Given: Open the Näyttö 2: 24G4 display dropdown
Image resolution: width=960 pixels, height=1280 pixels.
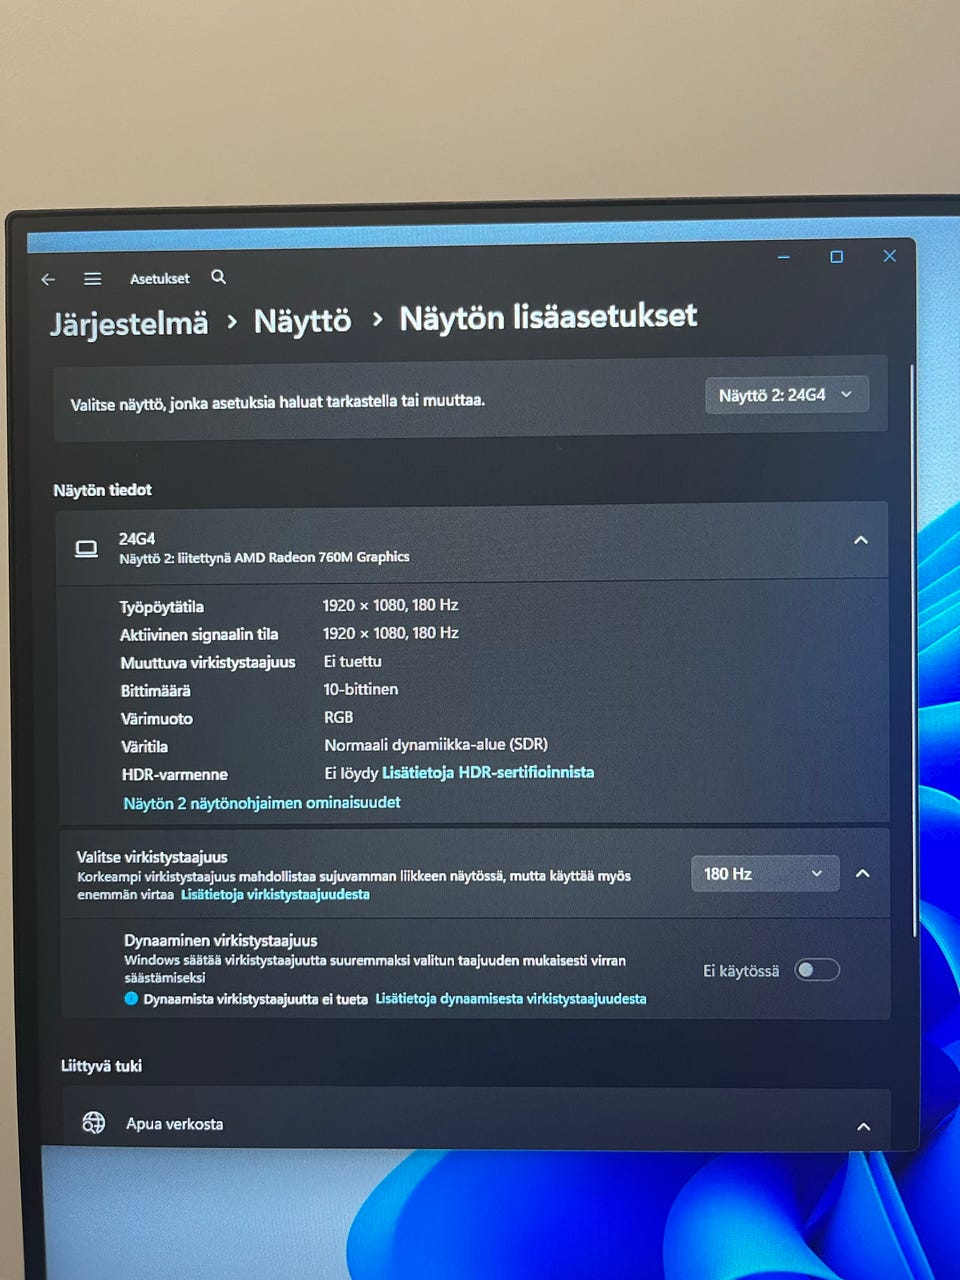Looking at the screenshot, I should 786,395.
